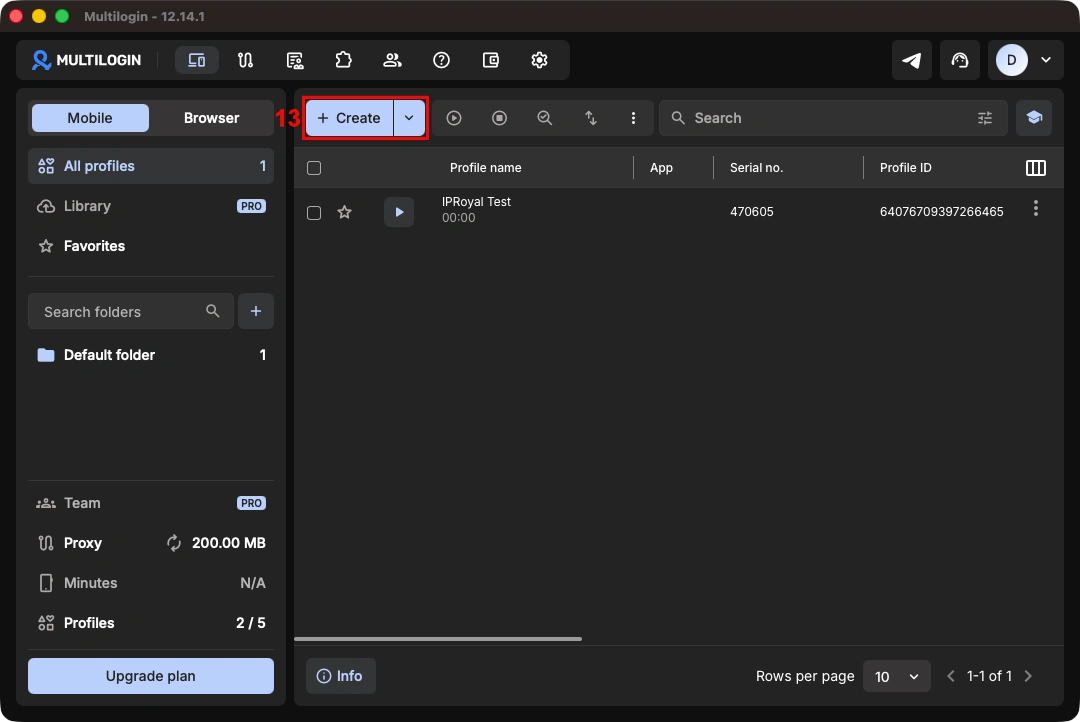Go to previous page of profiles
The width and height of the screenshot is (1080, 722).
coord(951,677)
